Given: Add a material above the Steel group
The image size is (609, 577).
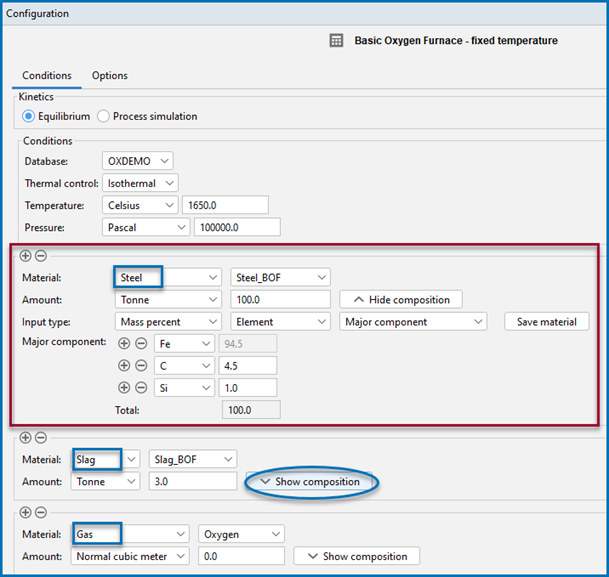Looking at the screenshot, I should click(25, 255).
